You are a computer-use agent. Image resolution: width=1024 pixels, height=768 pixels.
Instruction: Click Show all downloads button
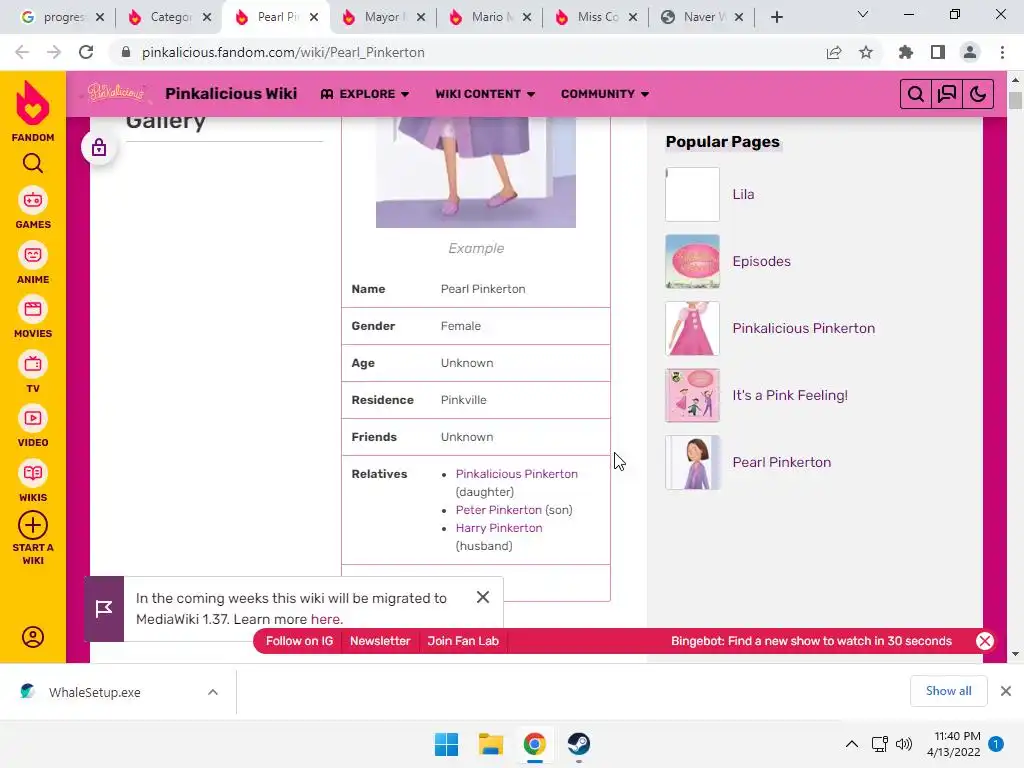click(x=948, y=691)
